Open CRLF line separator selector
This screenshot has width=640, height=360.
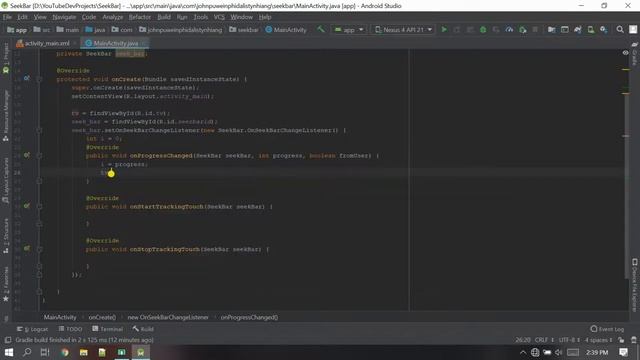click(544, 340)
